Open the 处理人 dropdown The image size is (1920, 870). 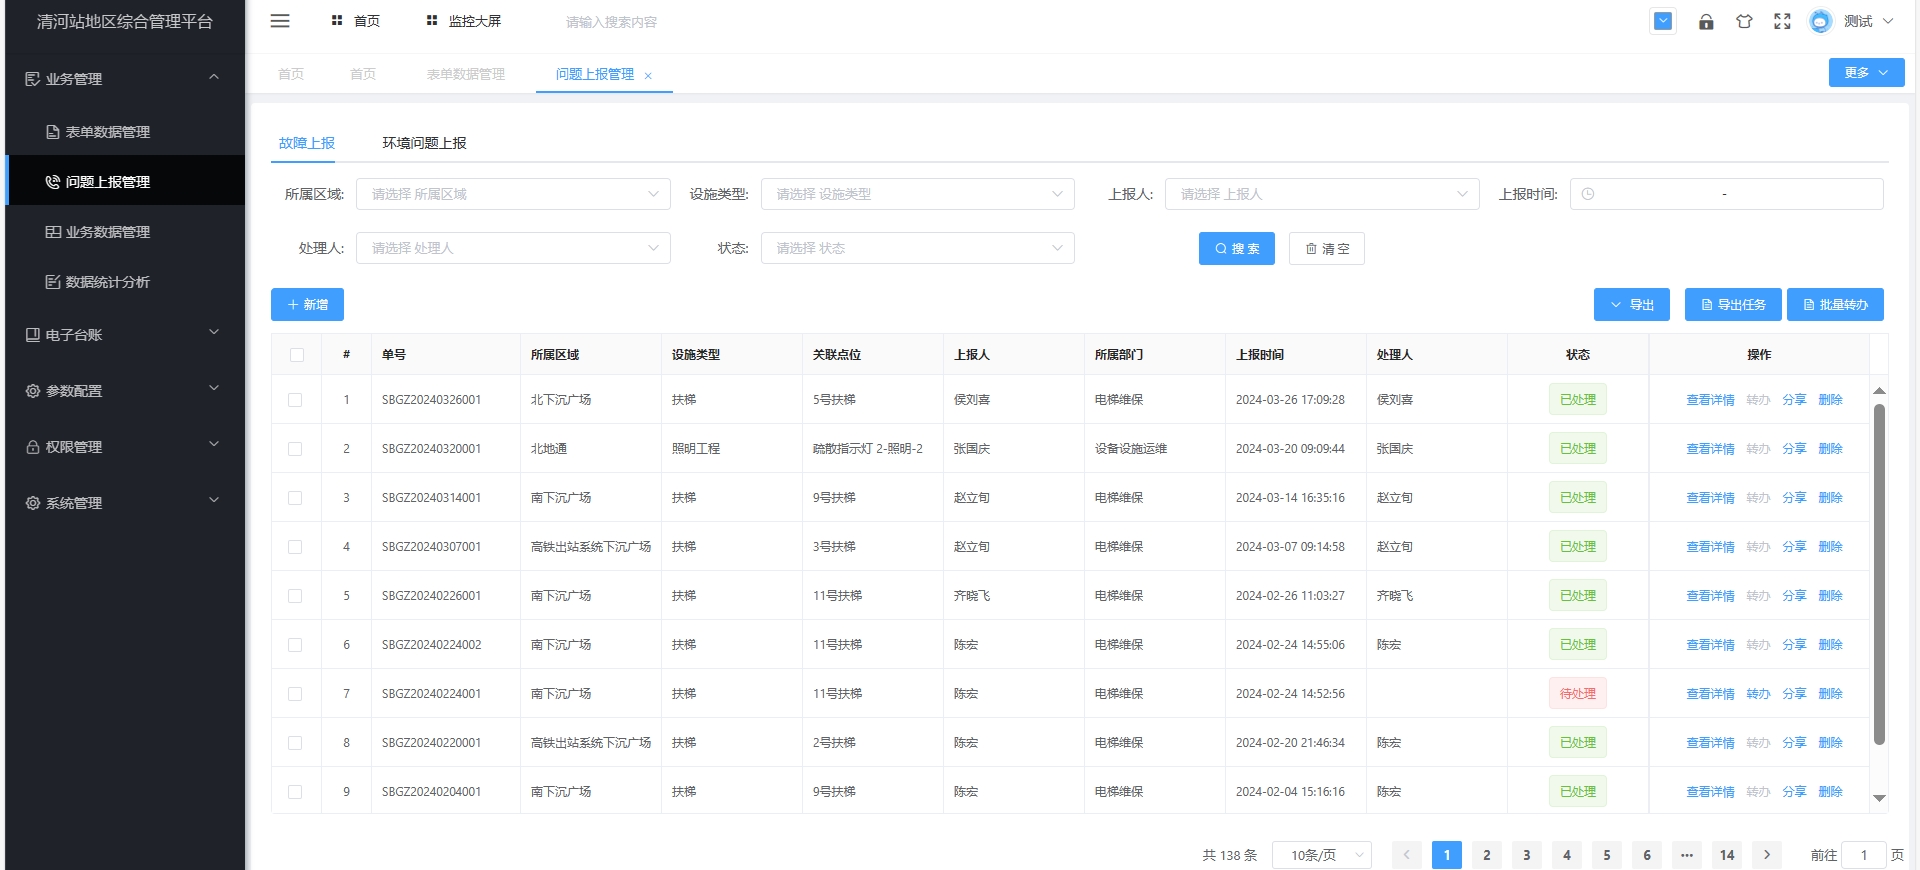click(x=513, y=248)
